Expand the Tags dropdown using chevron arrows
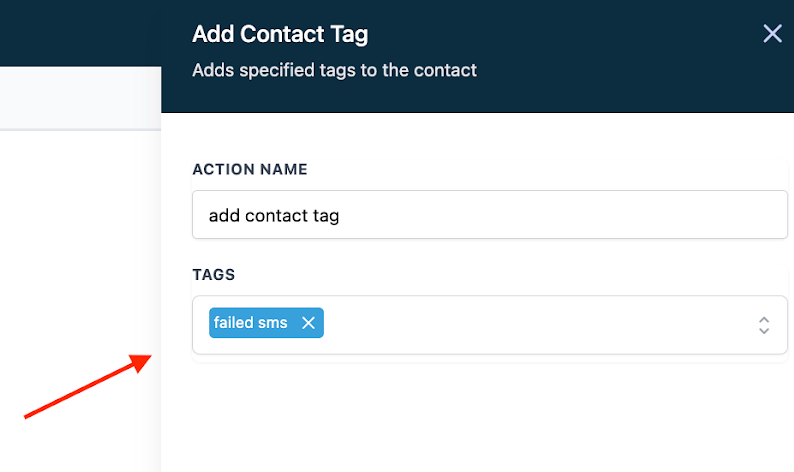 click(x=763, y=324)
